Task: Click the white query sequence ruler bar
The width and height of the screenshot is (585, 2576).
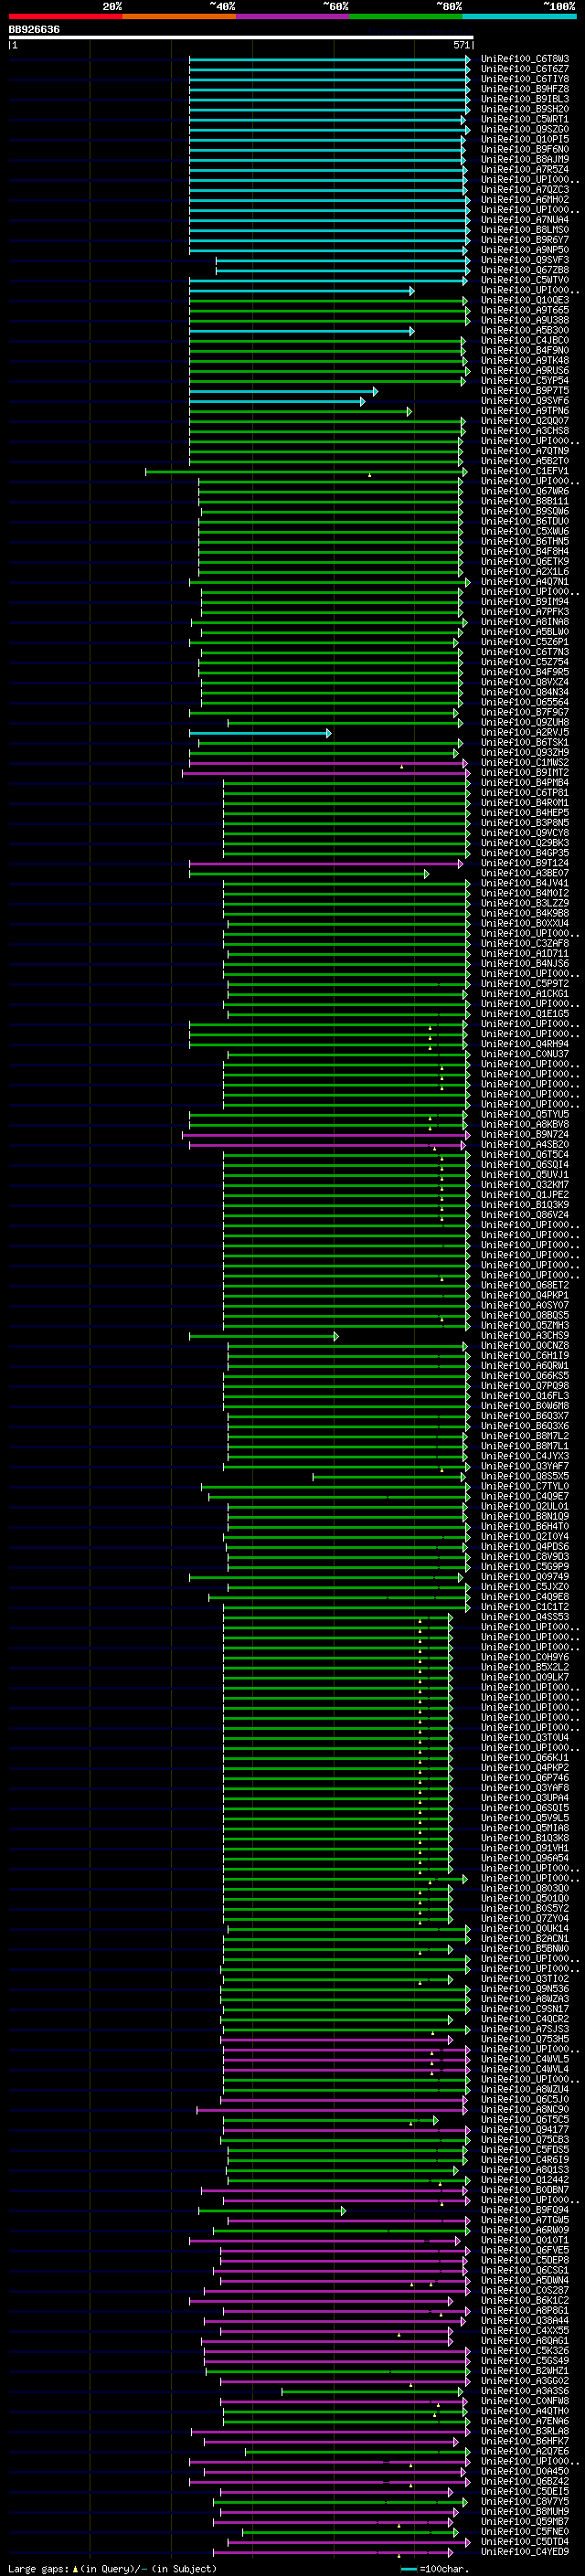Action: (241, 38)
